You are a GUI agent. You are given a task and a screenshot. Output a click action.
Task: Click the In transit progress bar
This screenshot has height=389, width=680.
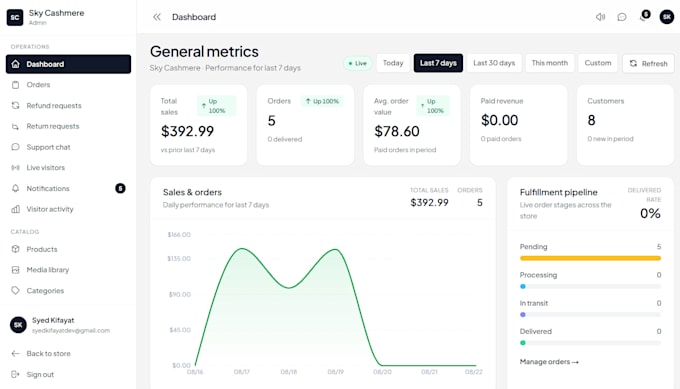point(590,314)
